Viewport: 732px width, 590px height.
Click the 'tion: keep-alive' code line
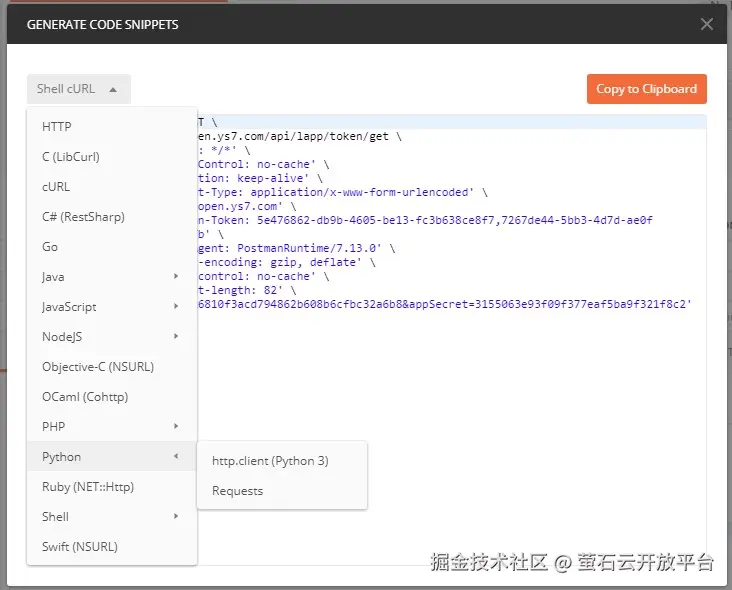click(260, 178)
